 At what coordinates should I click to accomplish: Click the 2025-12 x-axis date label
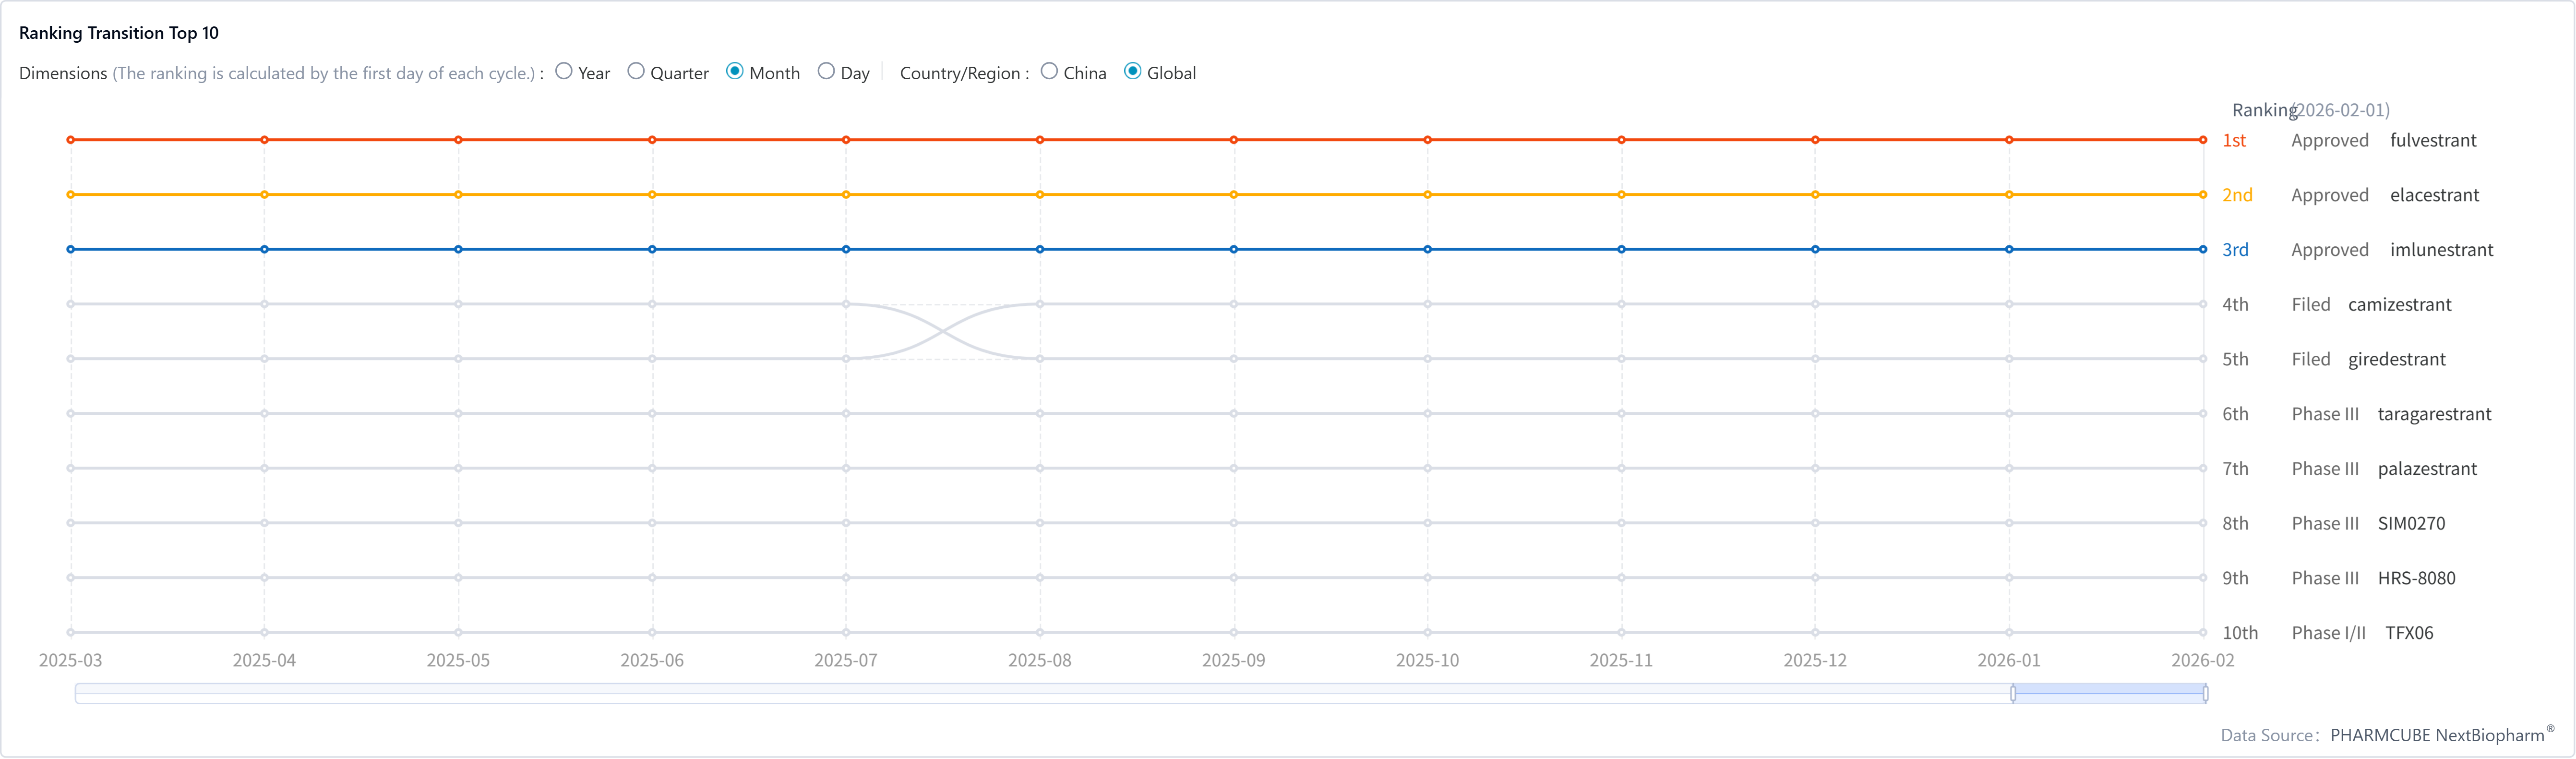pos(1815,661)
